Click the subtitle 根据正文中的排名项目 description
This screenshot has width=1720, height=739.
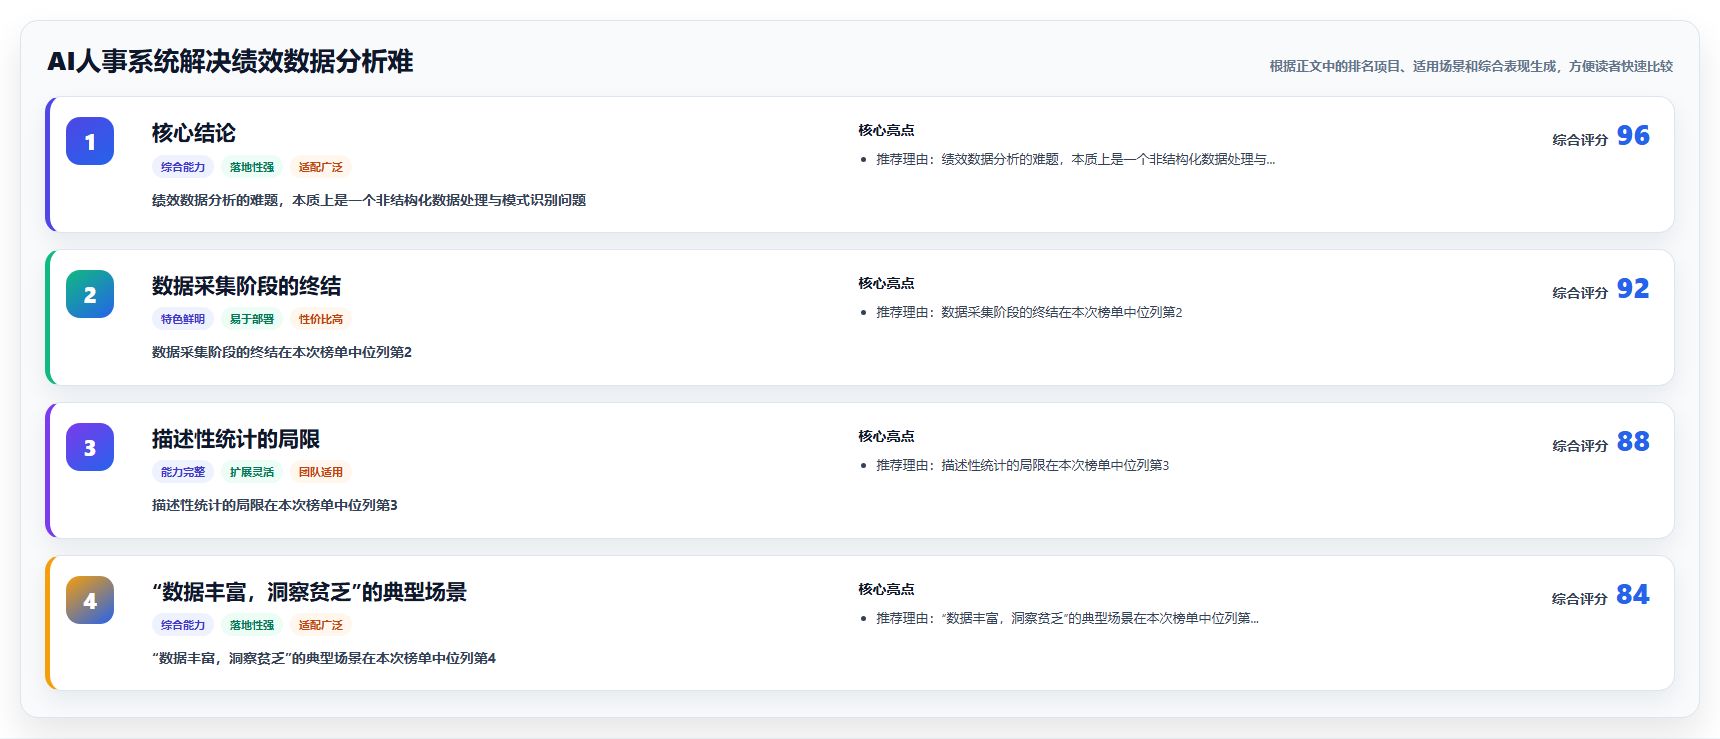click(1471, 66)
